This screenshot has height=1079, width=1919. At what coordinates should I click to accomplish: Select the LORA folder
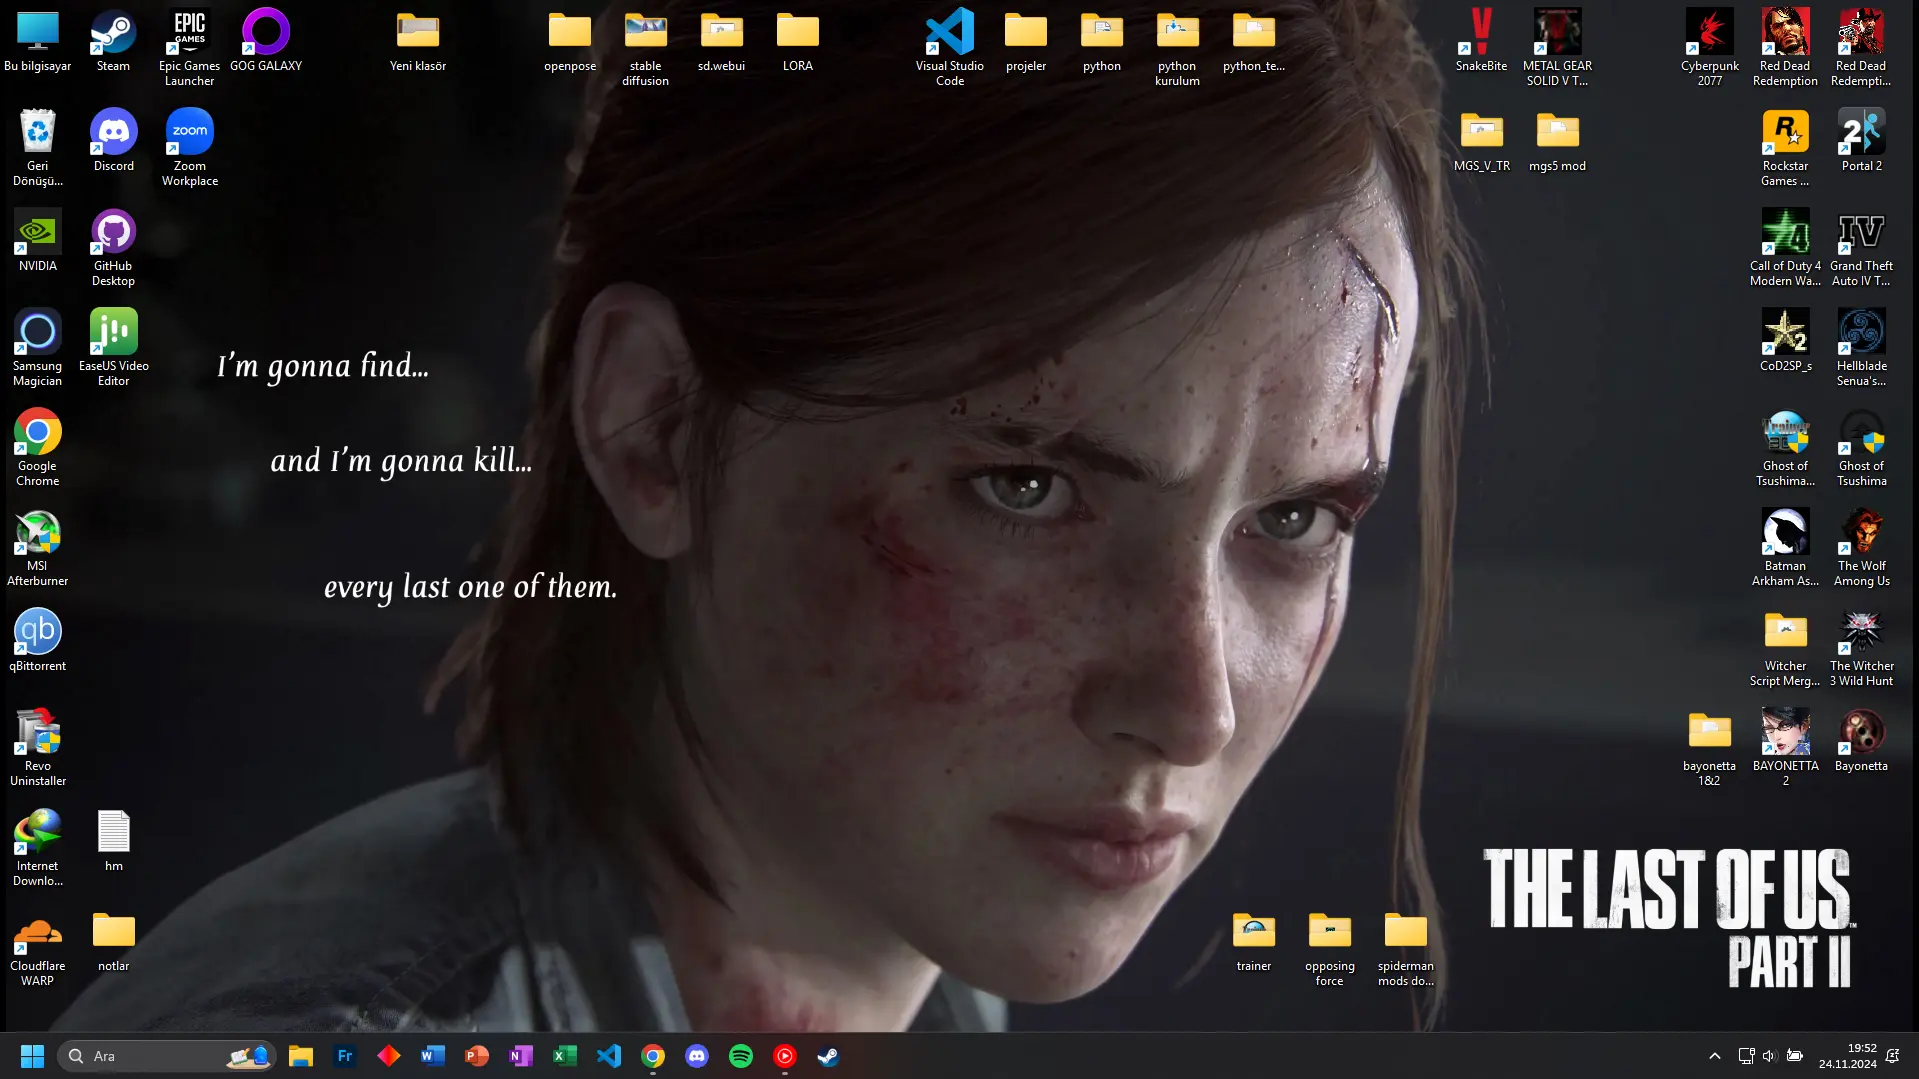coord(797,41)
